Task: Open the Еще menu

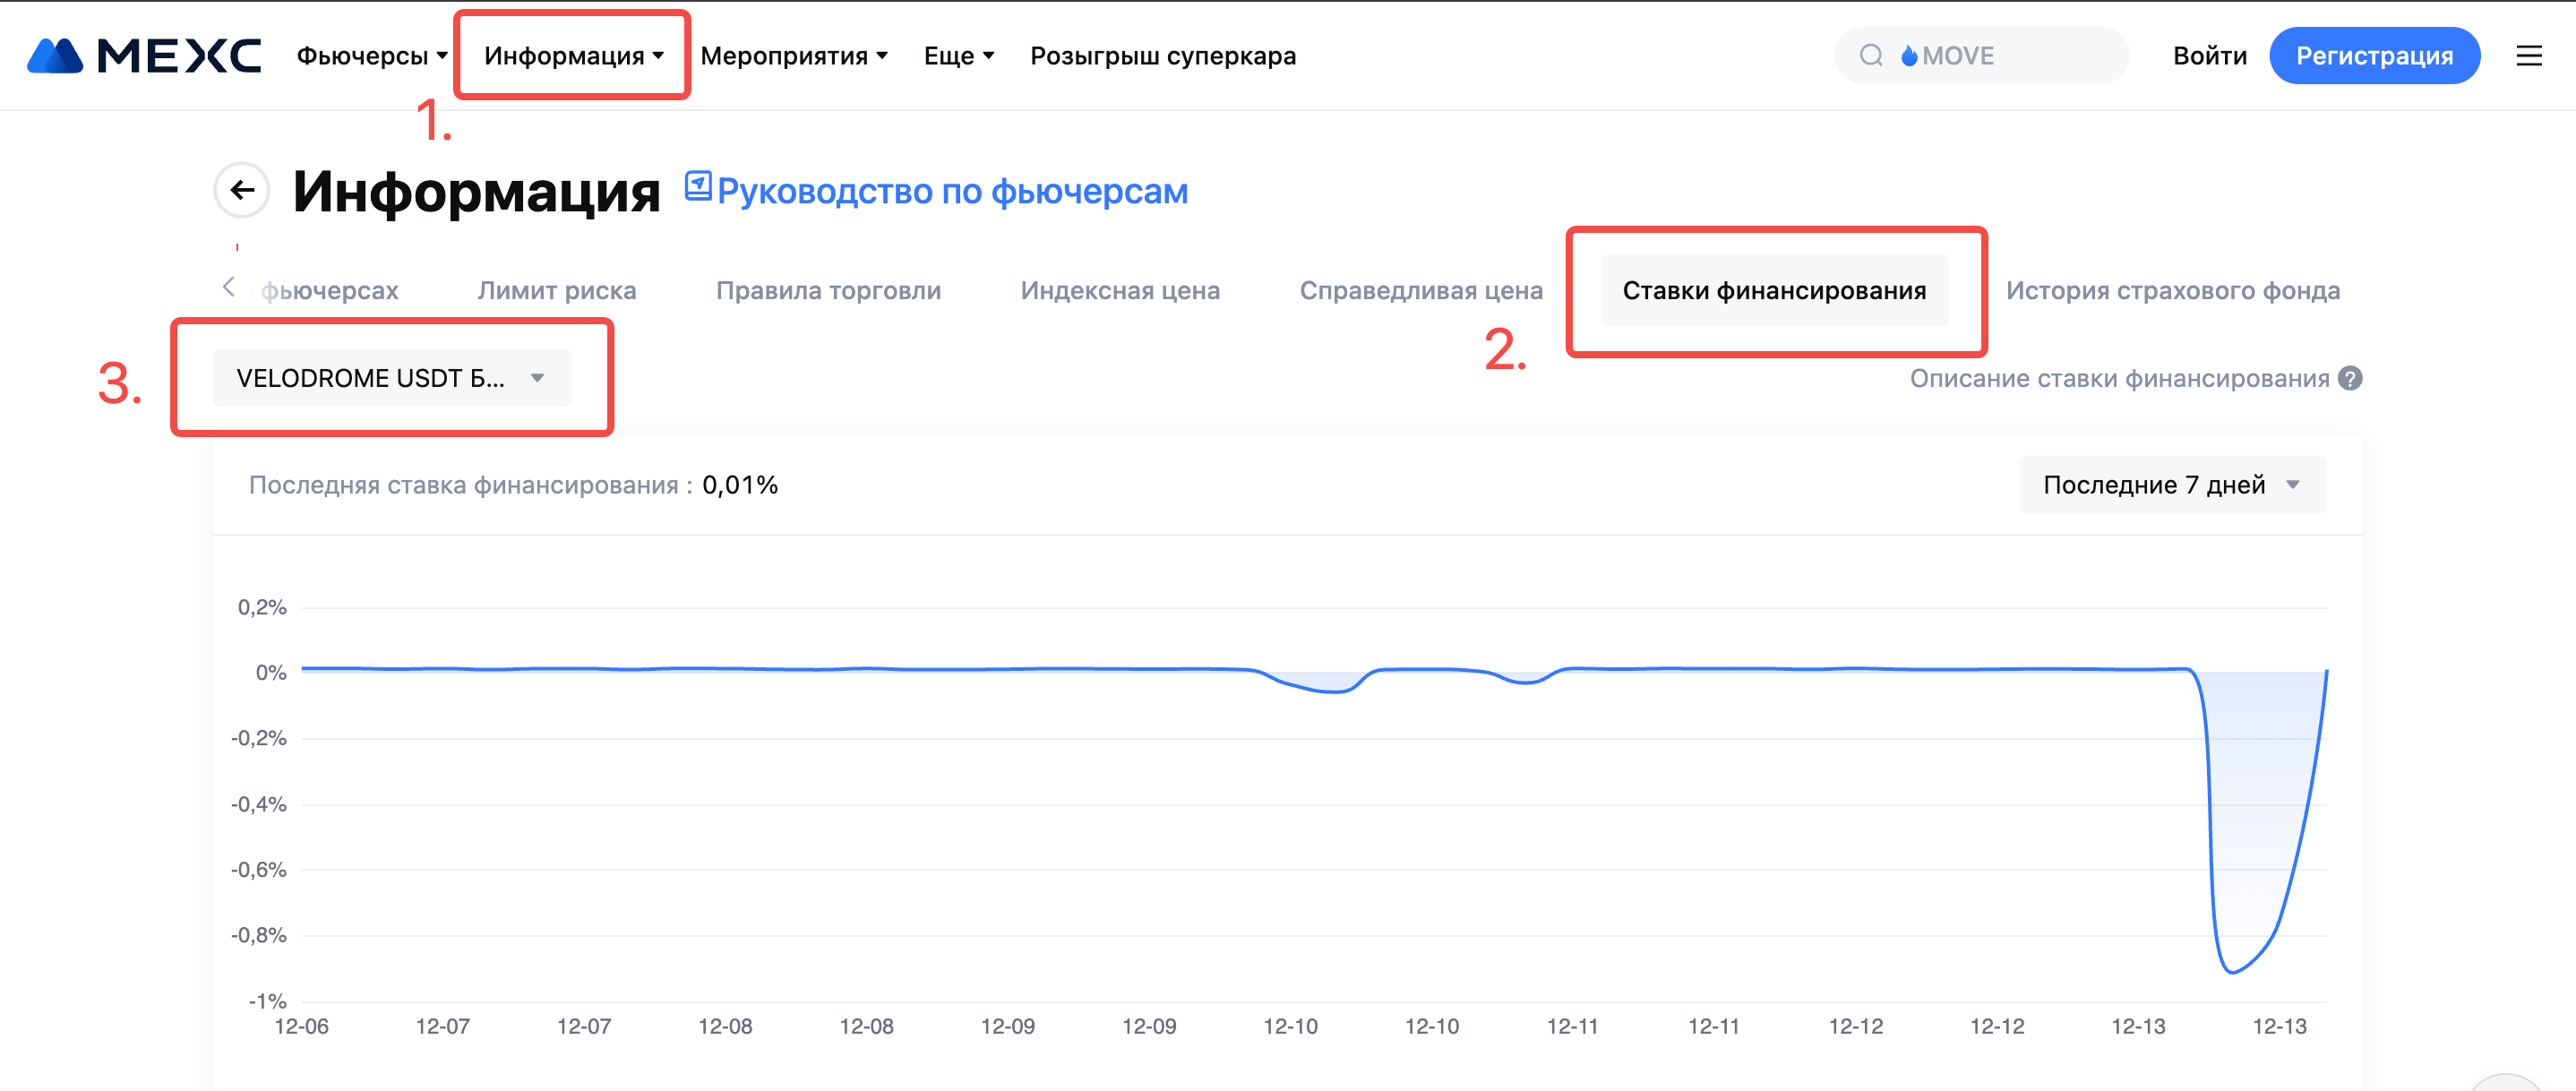Action: 958,56
